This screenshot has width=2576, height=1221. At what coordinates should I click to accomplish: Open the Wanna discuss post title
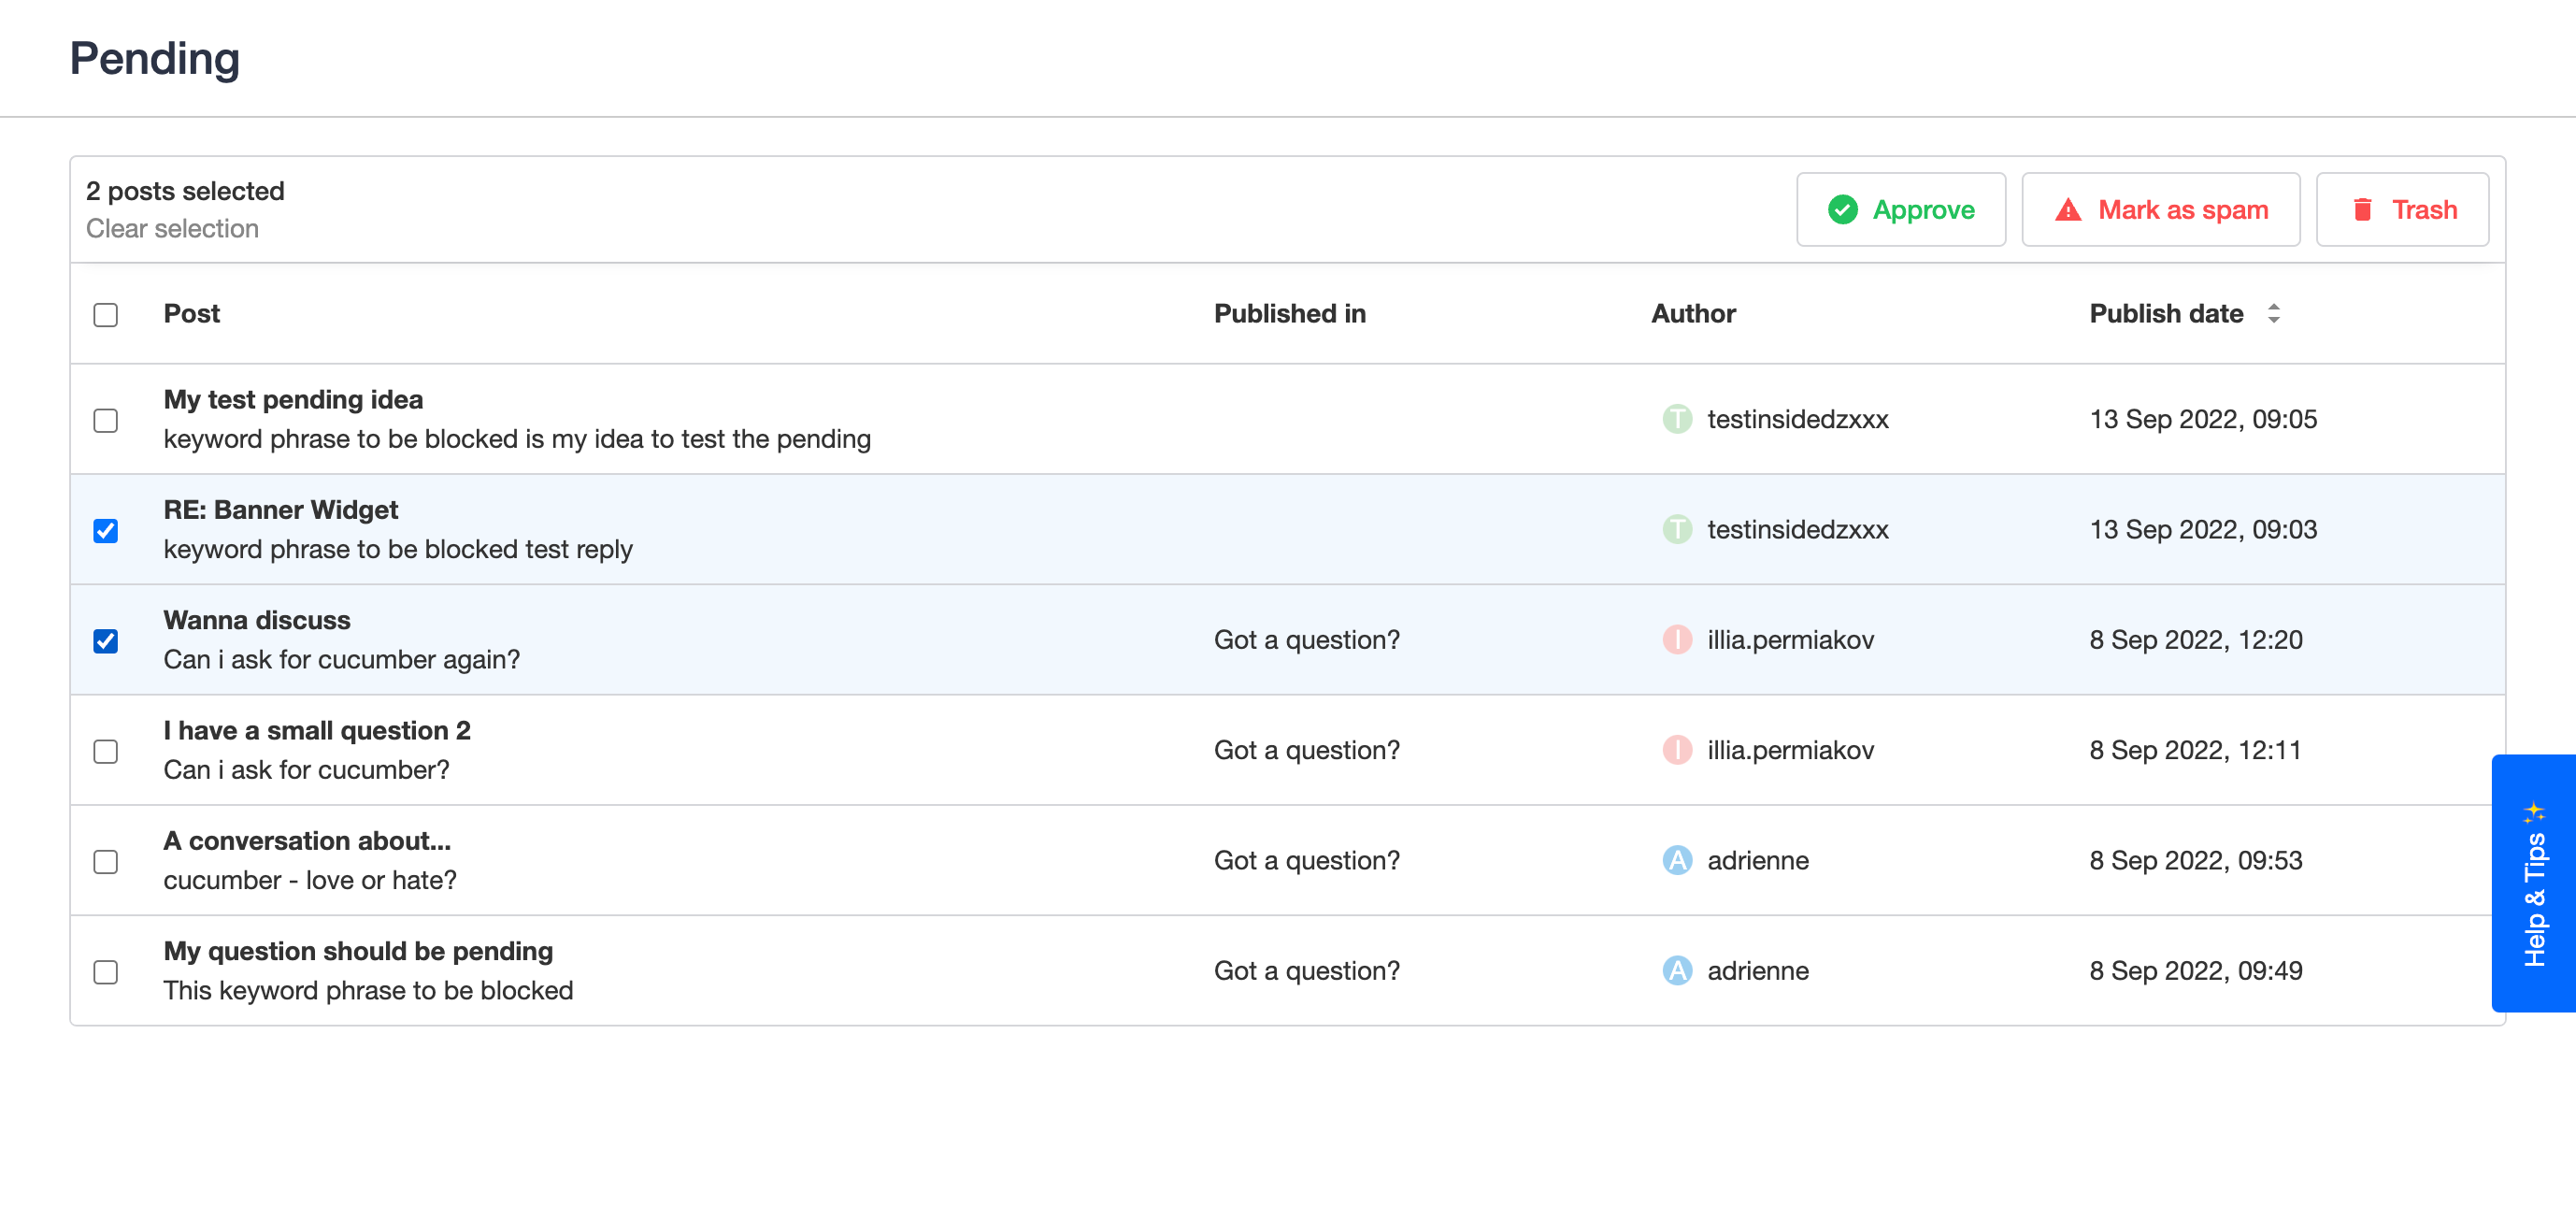click(257, 620)
